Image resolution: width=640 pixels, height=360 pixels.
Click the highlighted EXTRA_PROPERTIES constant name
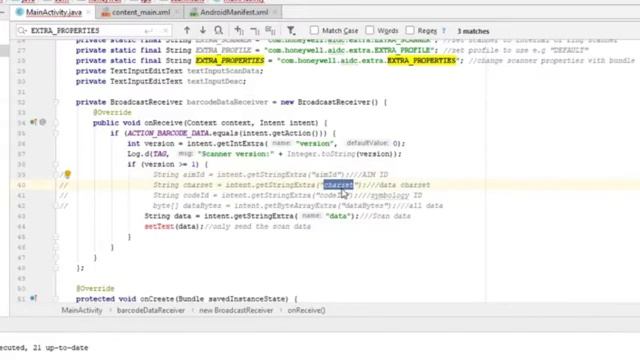230,60
